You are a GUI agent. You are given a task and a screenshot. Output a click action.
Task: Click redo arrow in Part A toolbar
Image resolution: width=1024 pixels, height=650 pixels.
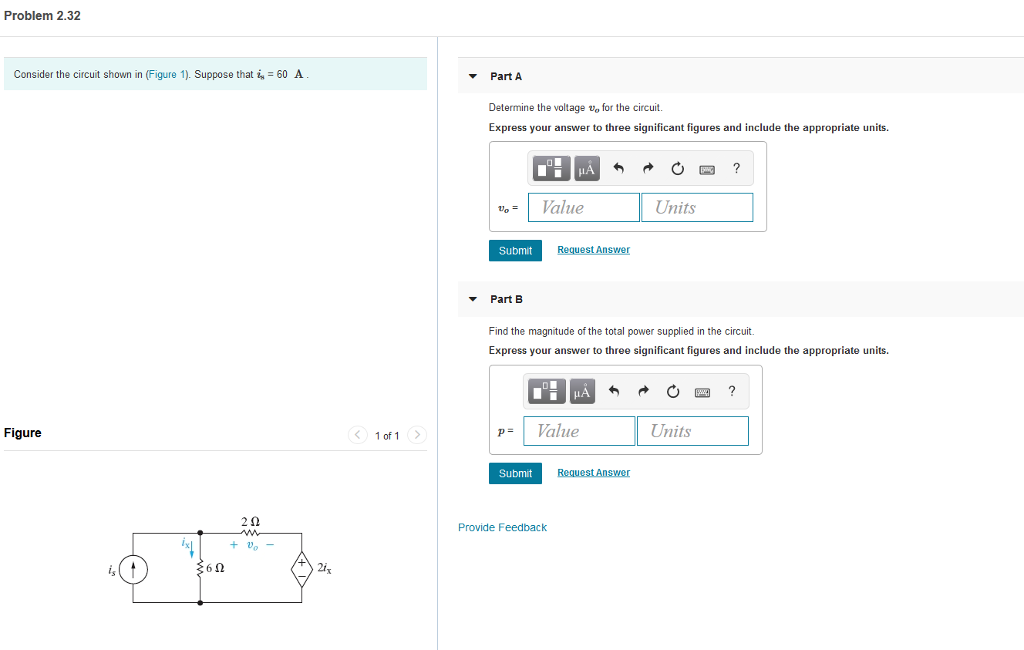pos(648,169)
